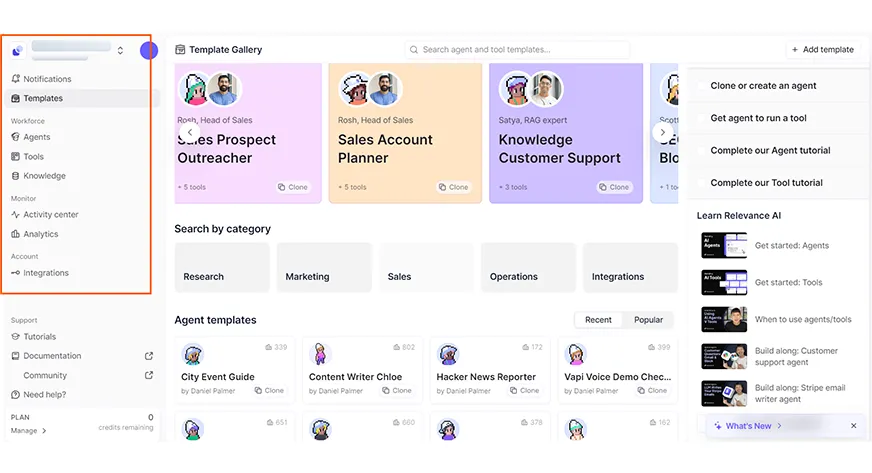Open the Integrations icon
Screen dimensions: 872x473
(x=15, y=273)
